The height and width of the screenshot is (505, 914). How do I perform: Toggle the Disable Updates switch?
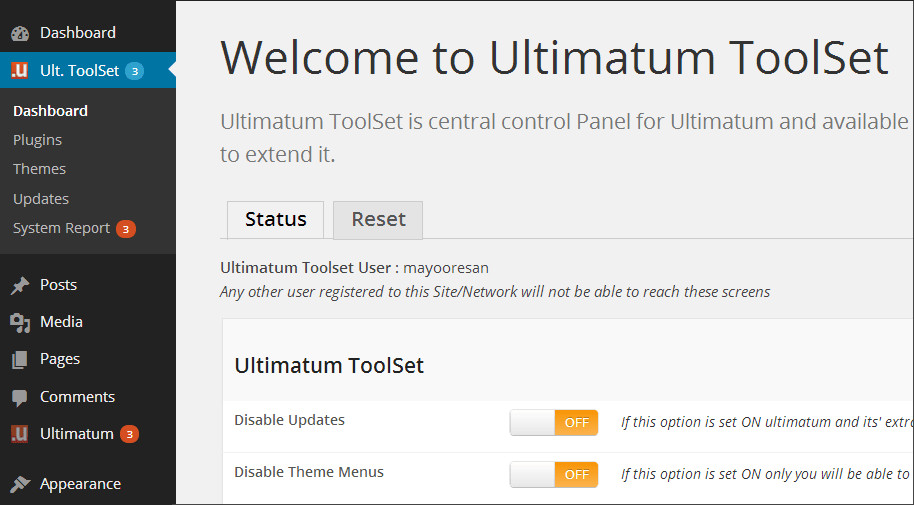coord(554,423)
